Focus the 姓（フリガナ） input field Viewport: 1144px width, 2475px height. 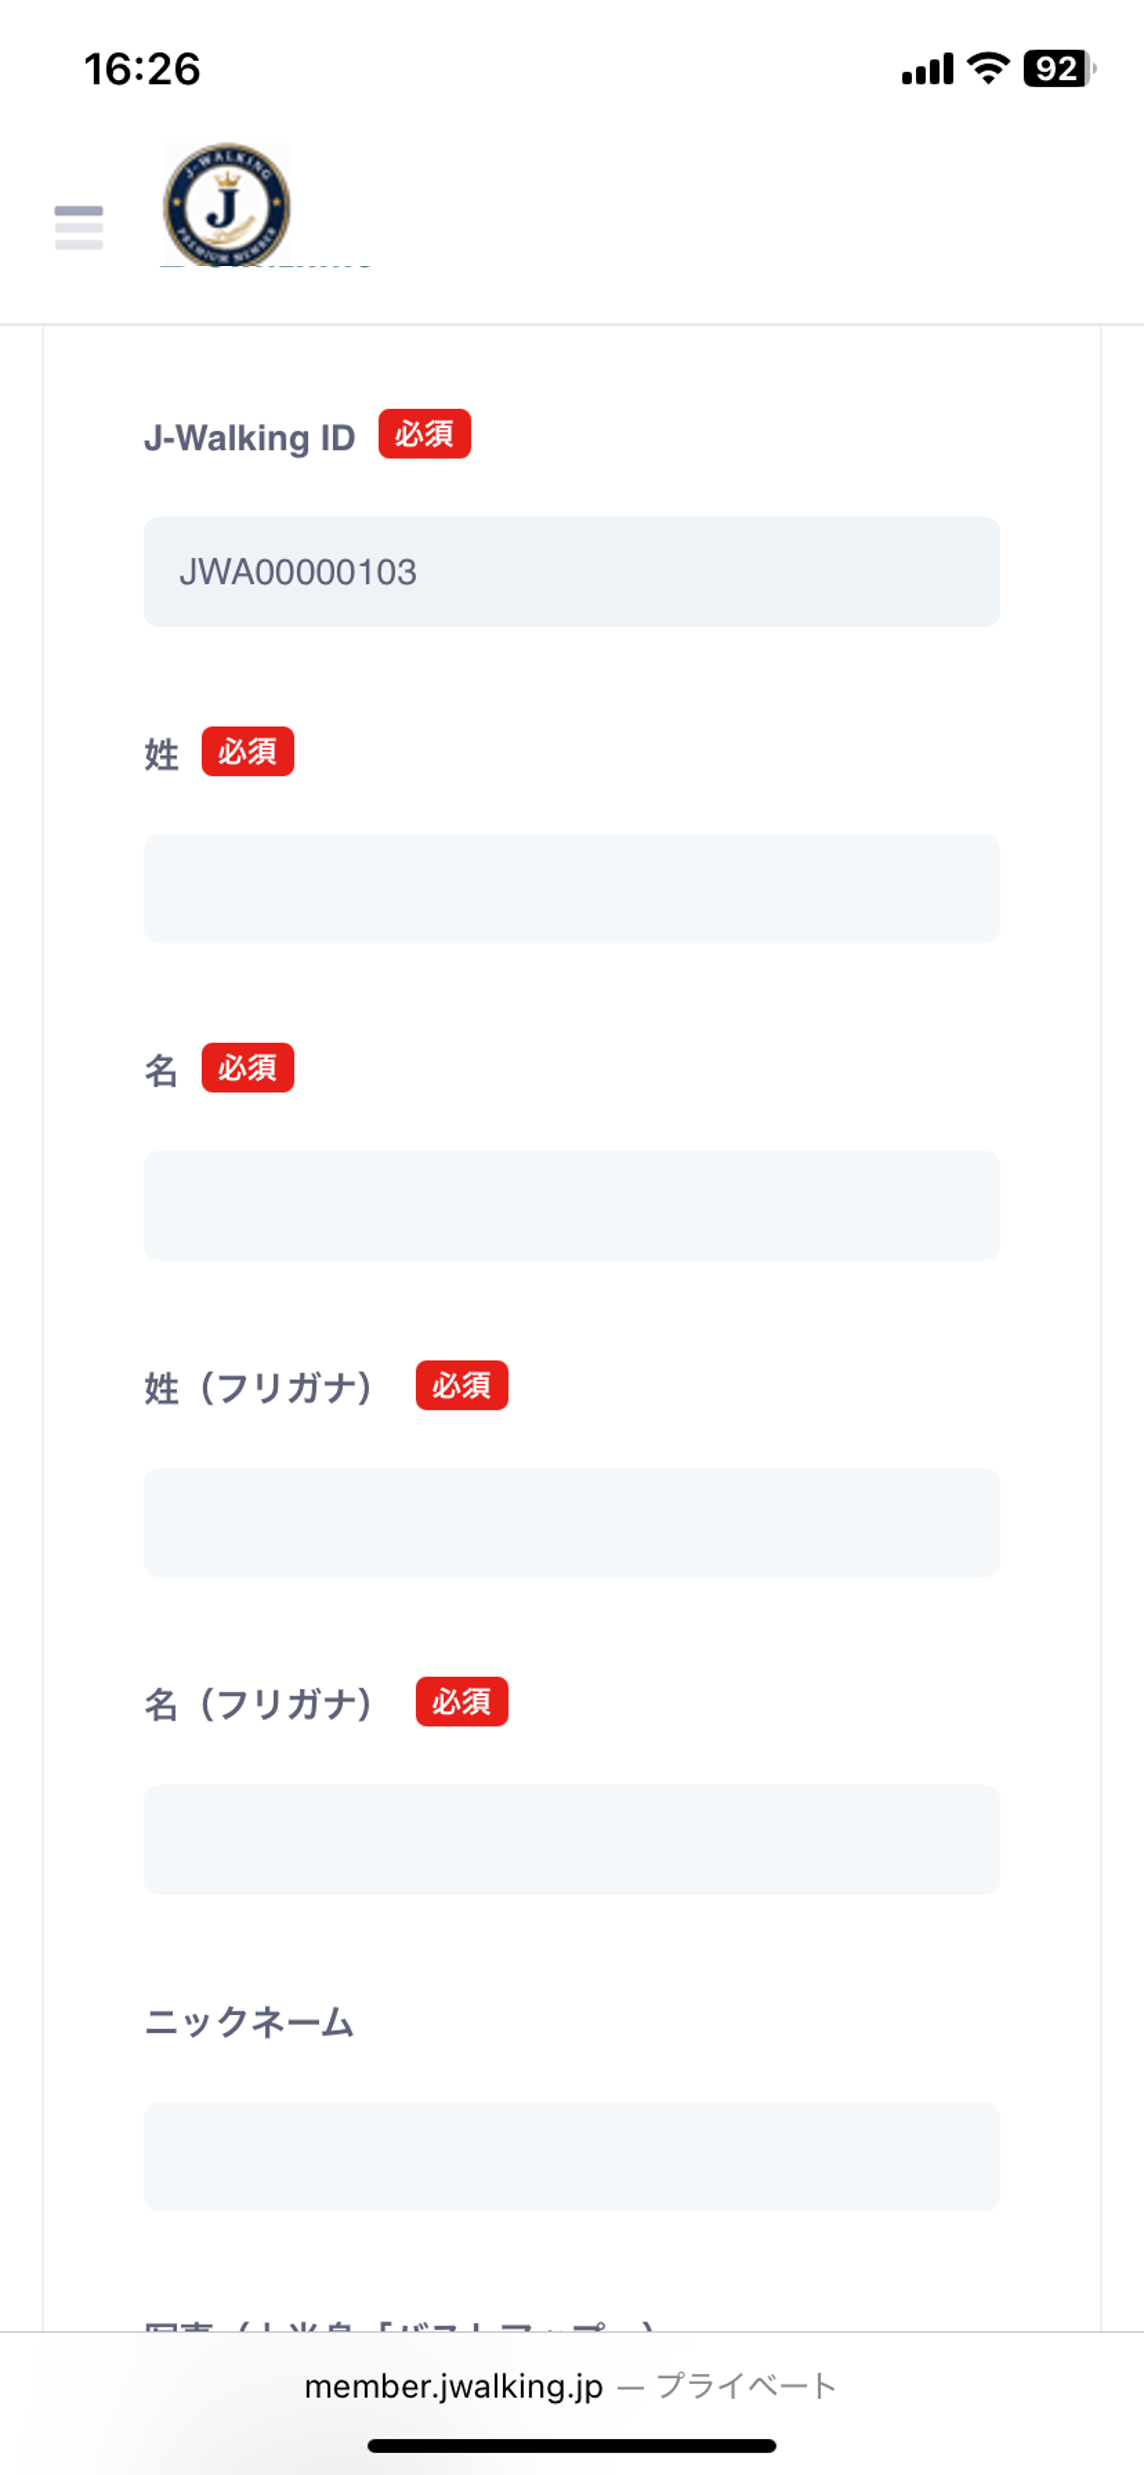[x=572, y=1523]
